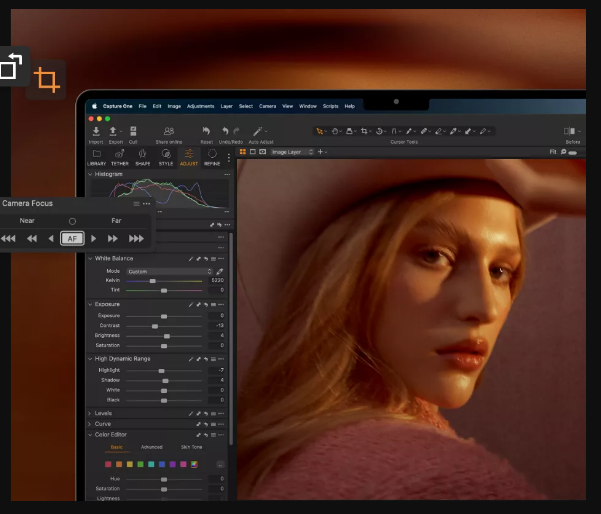
Task: Step focus far with single arrow
Action: [x=94, y=238]
